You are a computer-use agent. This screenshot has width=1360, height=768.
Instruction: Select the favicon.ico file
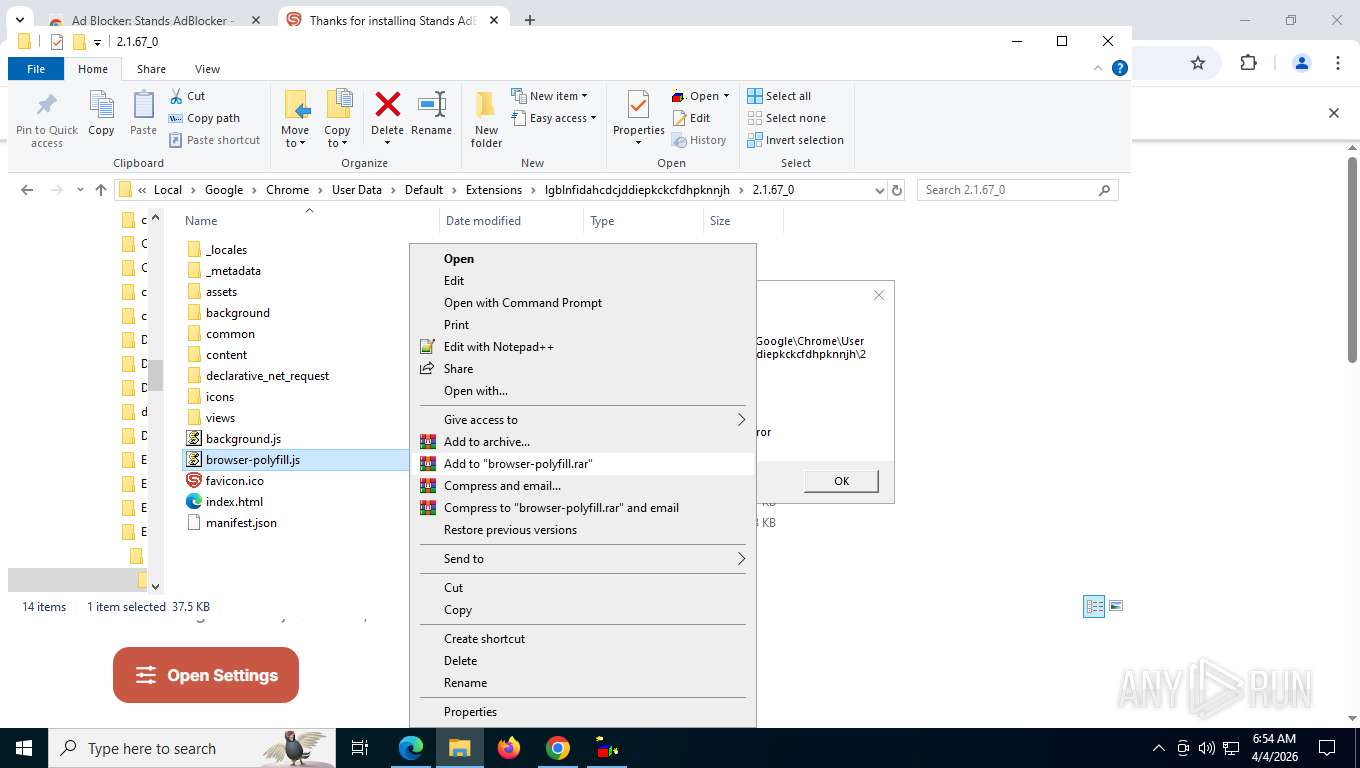point(234,481)
